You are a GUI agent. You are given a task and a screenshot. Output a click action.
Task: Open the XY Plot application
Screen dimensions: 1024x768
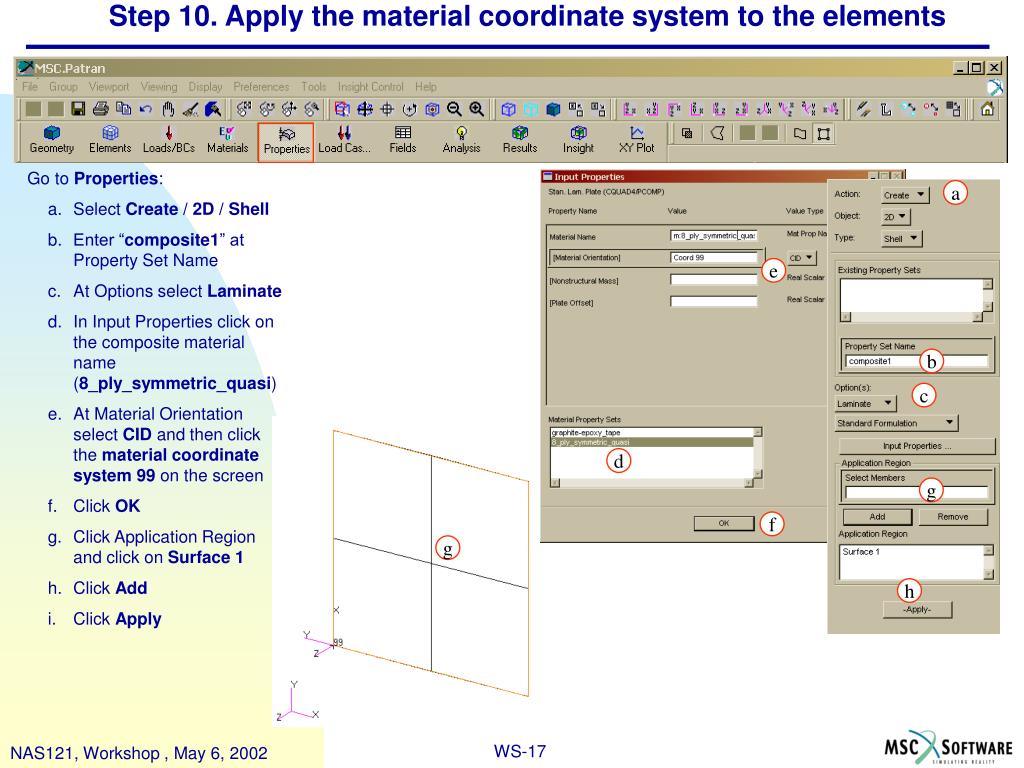637,140
